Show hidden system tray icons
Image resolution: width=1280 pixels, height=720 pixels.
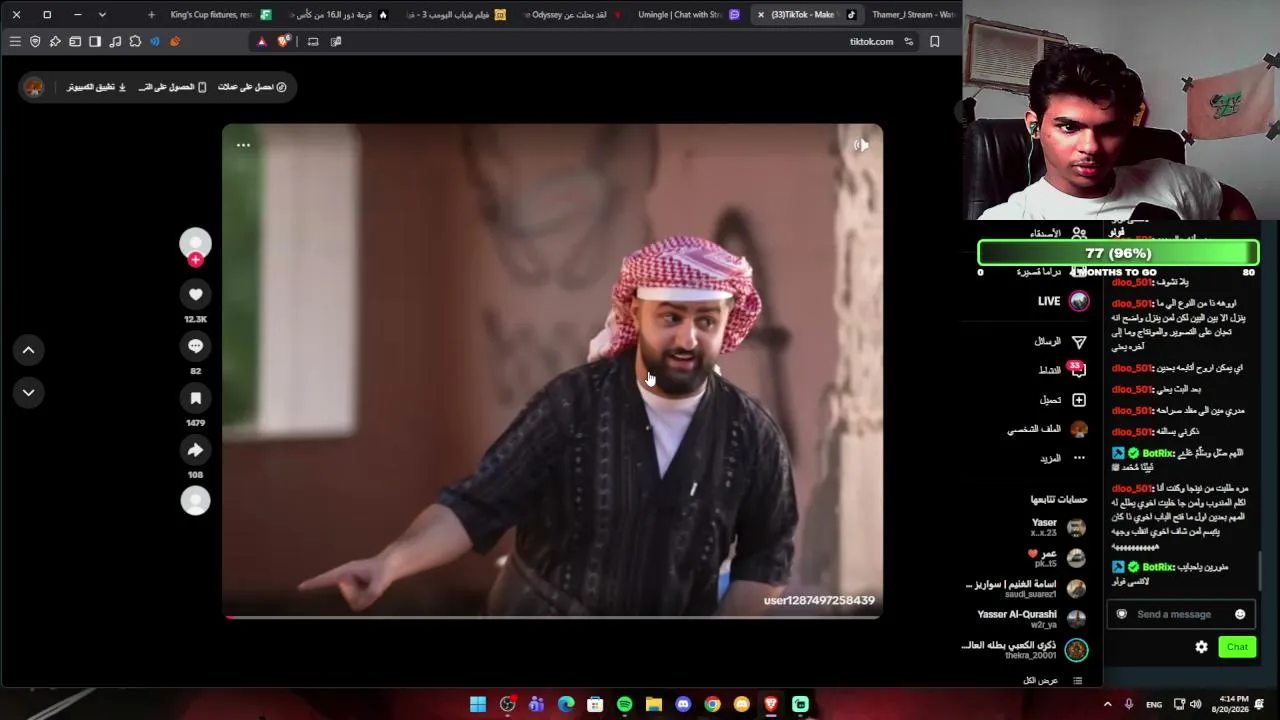point(1107,704)
